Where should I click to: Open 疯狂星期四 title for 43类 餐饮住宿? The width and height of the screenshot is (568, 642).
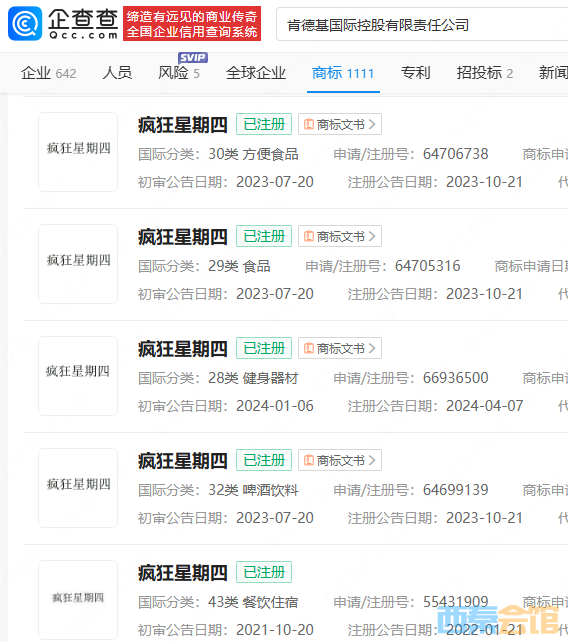pos(183,573)
